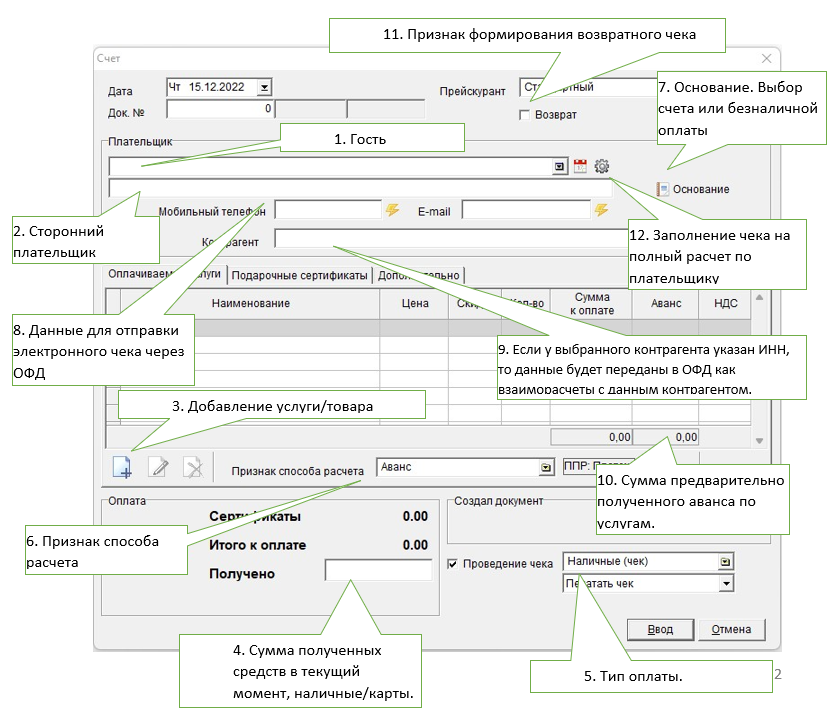Click the add service/item icon
This screenshot has width=829, height=715.
pyautogui.click(x=122, y=467)
